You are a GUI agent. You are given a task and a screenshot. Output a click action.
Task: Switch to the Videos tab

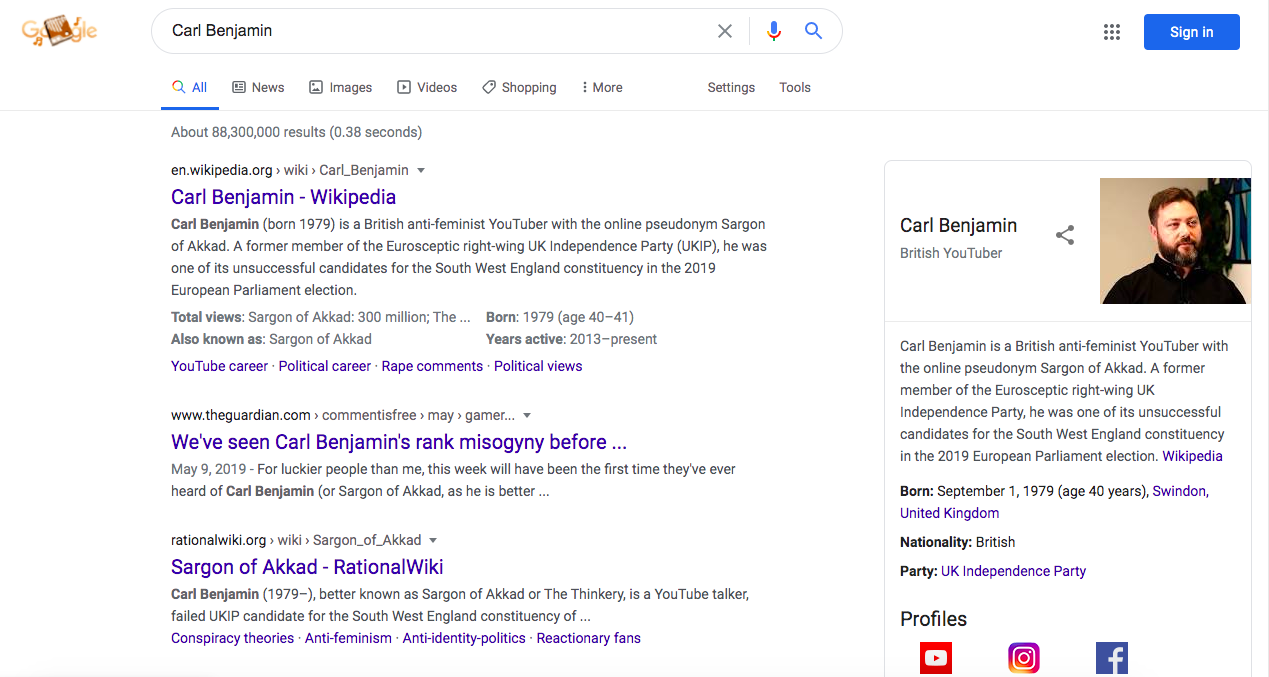click(427, 87)
